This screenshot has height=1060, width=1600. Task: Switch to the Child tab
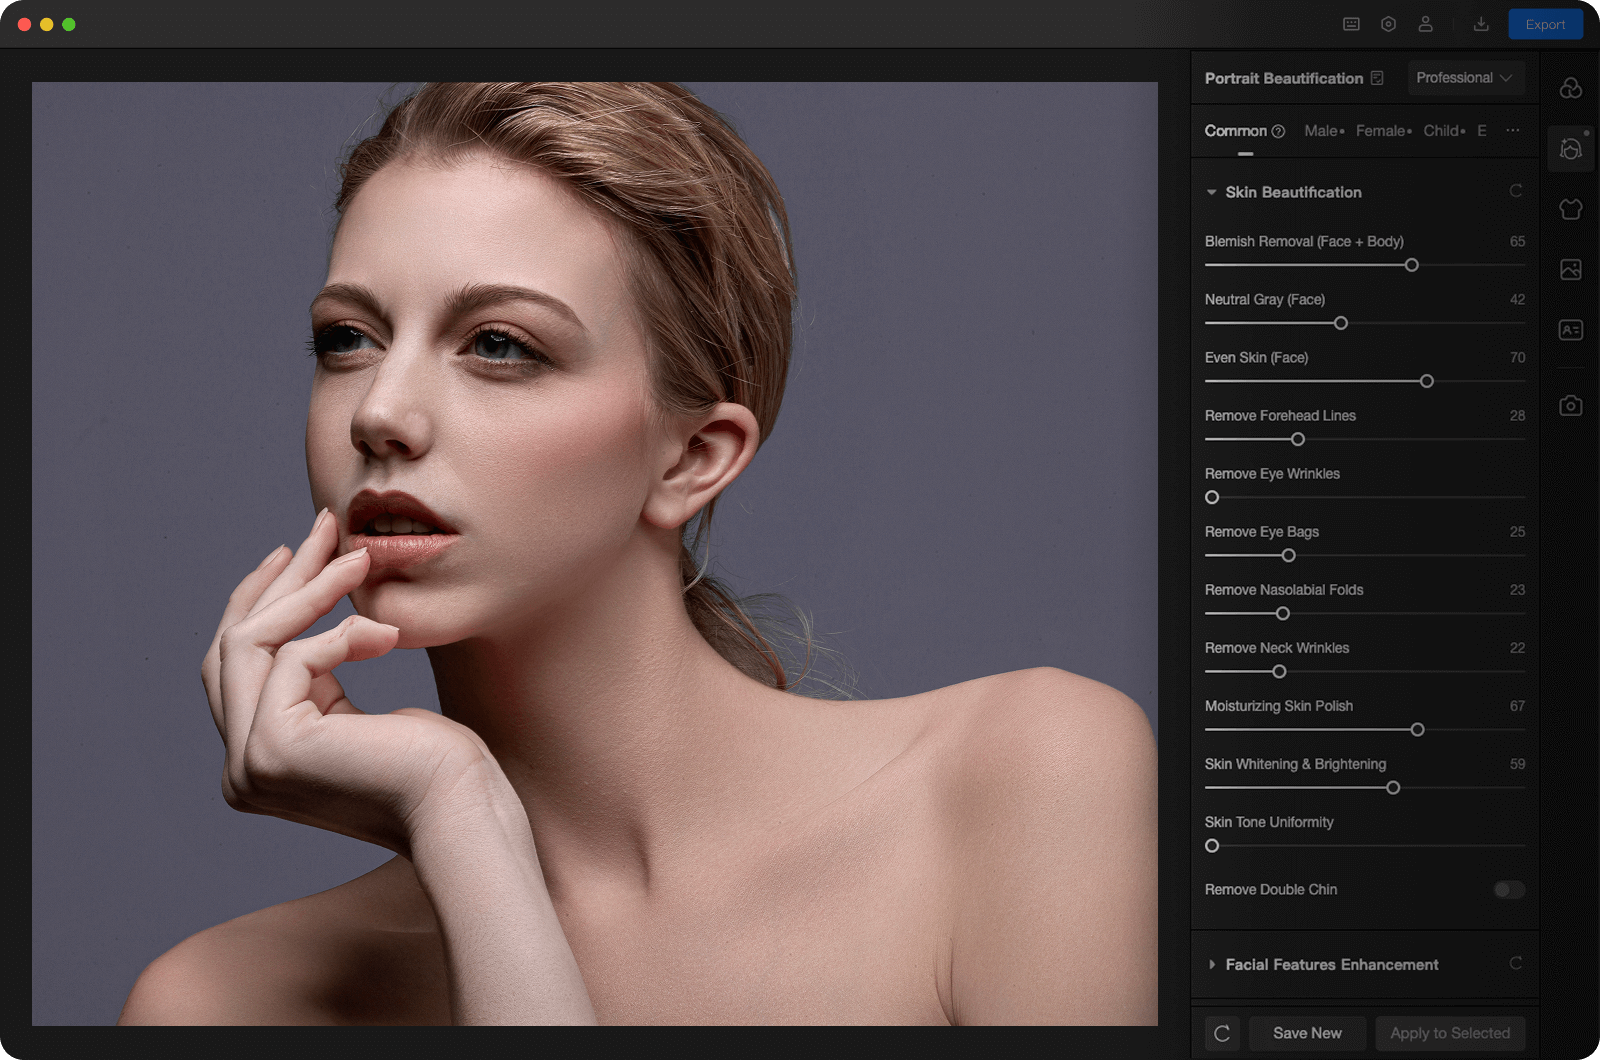pyautogui.click(x=1441, y=131)
